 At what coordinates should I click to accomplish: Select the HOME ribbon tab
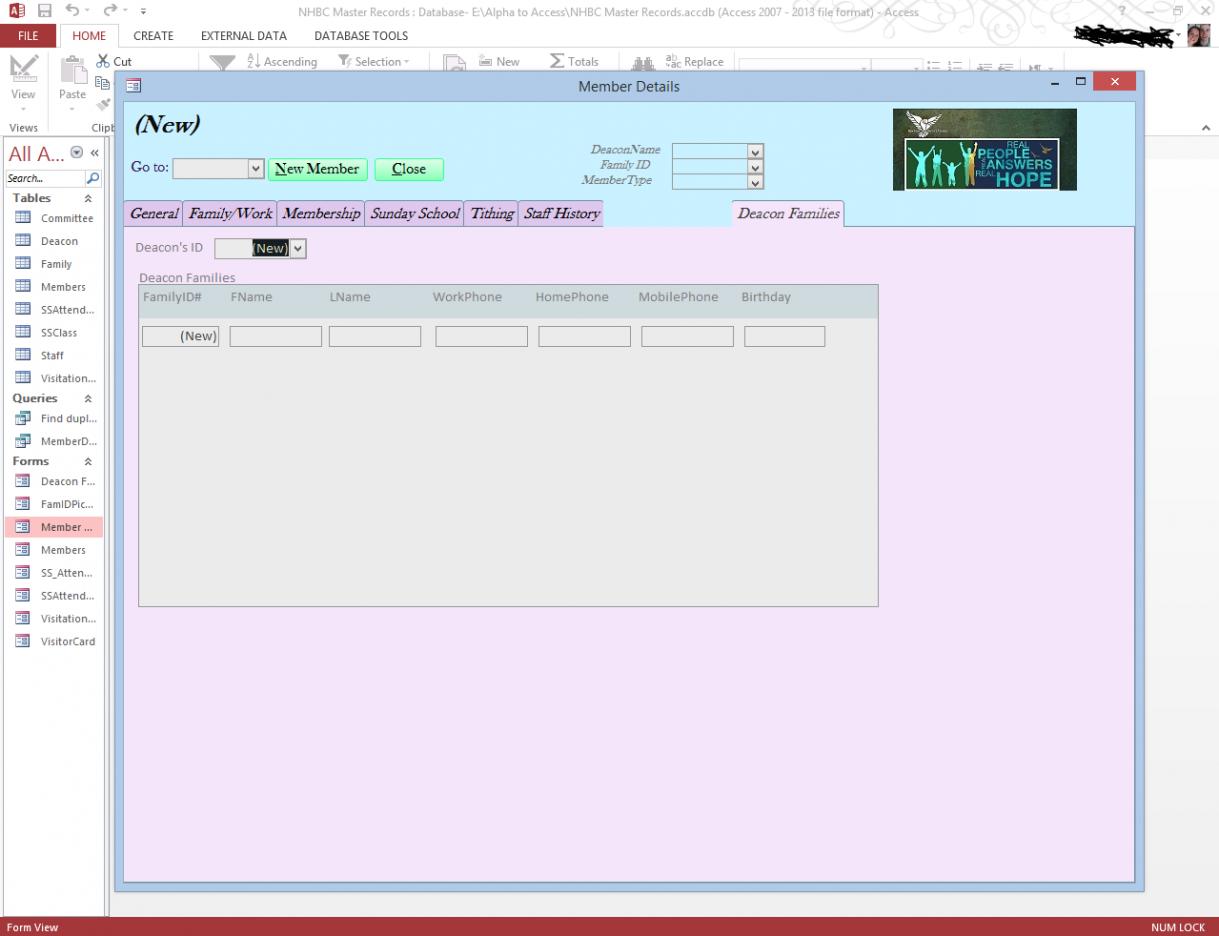89,36
